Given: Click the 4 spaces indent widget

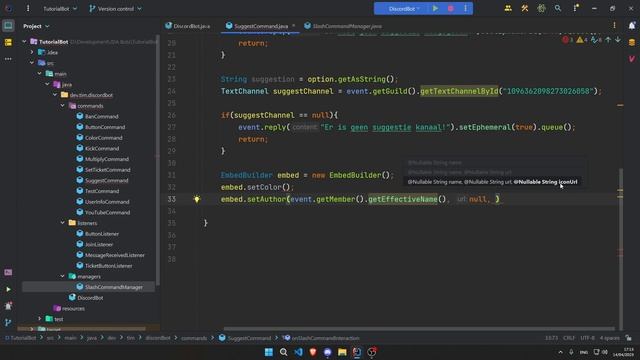Looking at the screenshot, I should [x=609, y=338].
